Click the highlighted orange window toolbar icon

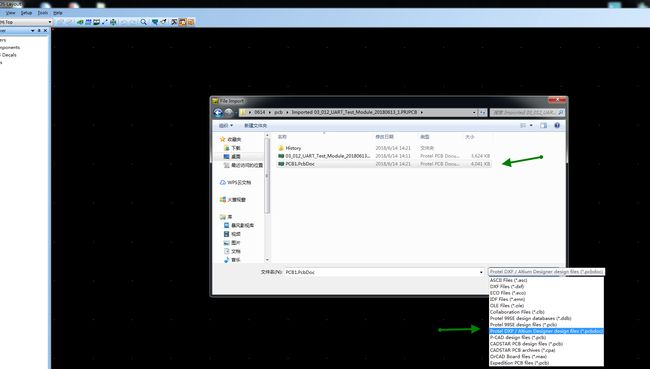(x=182, y=22)
